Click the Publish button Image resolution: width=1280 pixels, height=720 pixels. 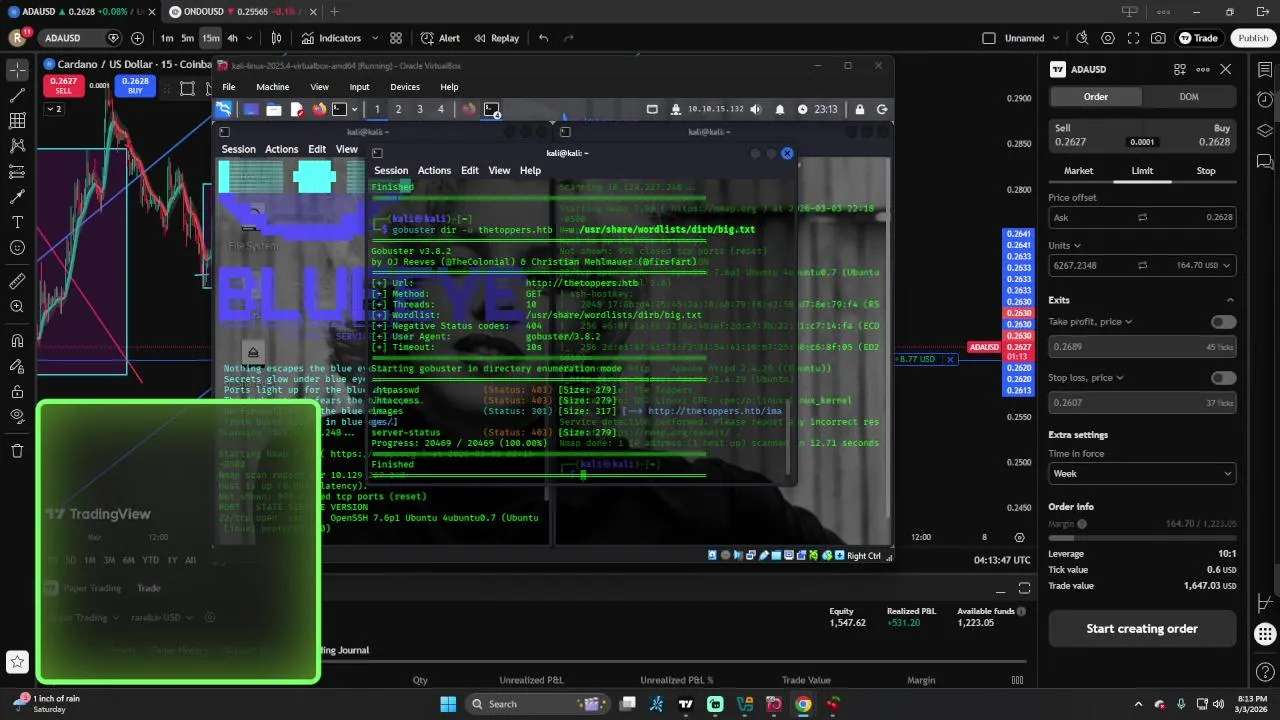coord(1253,38)
